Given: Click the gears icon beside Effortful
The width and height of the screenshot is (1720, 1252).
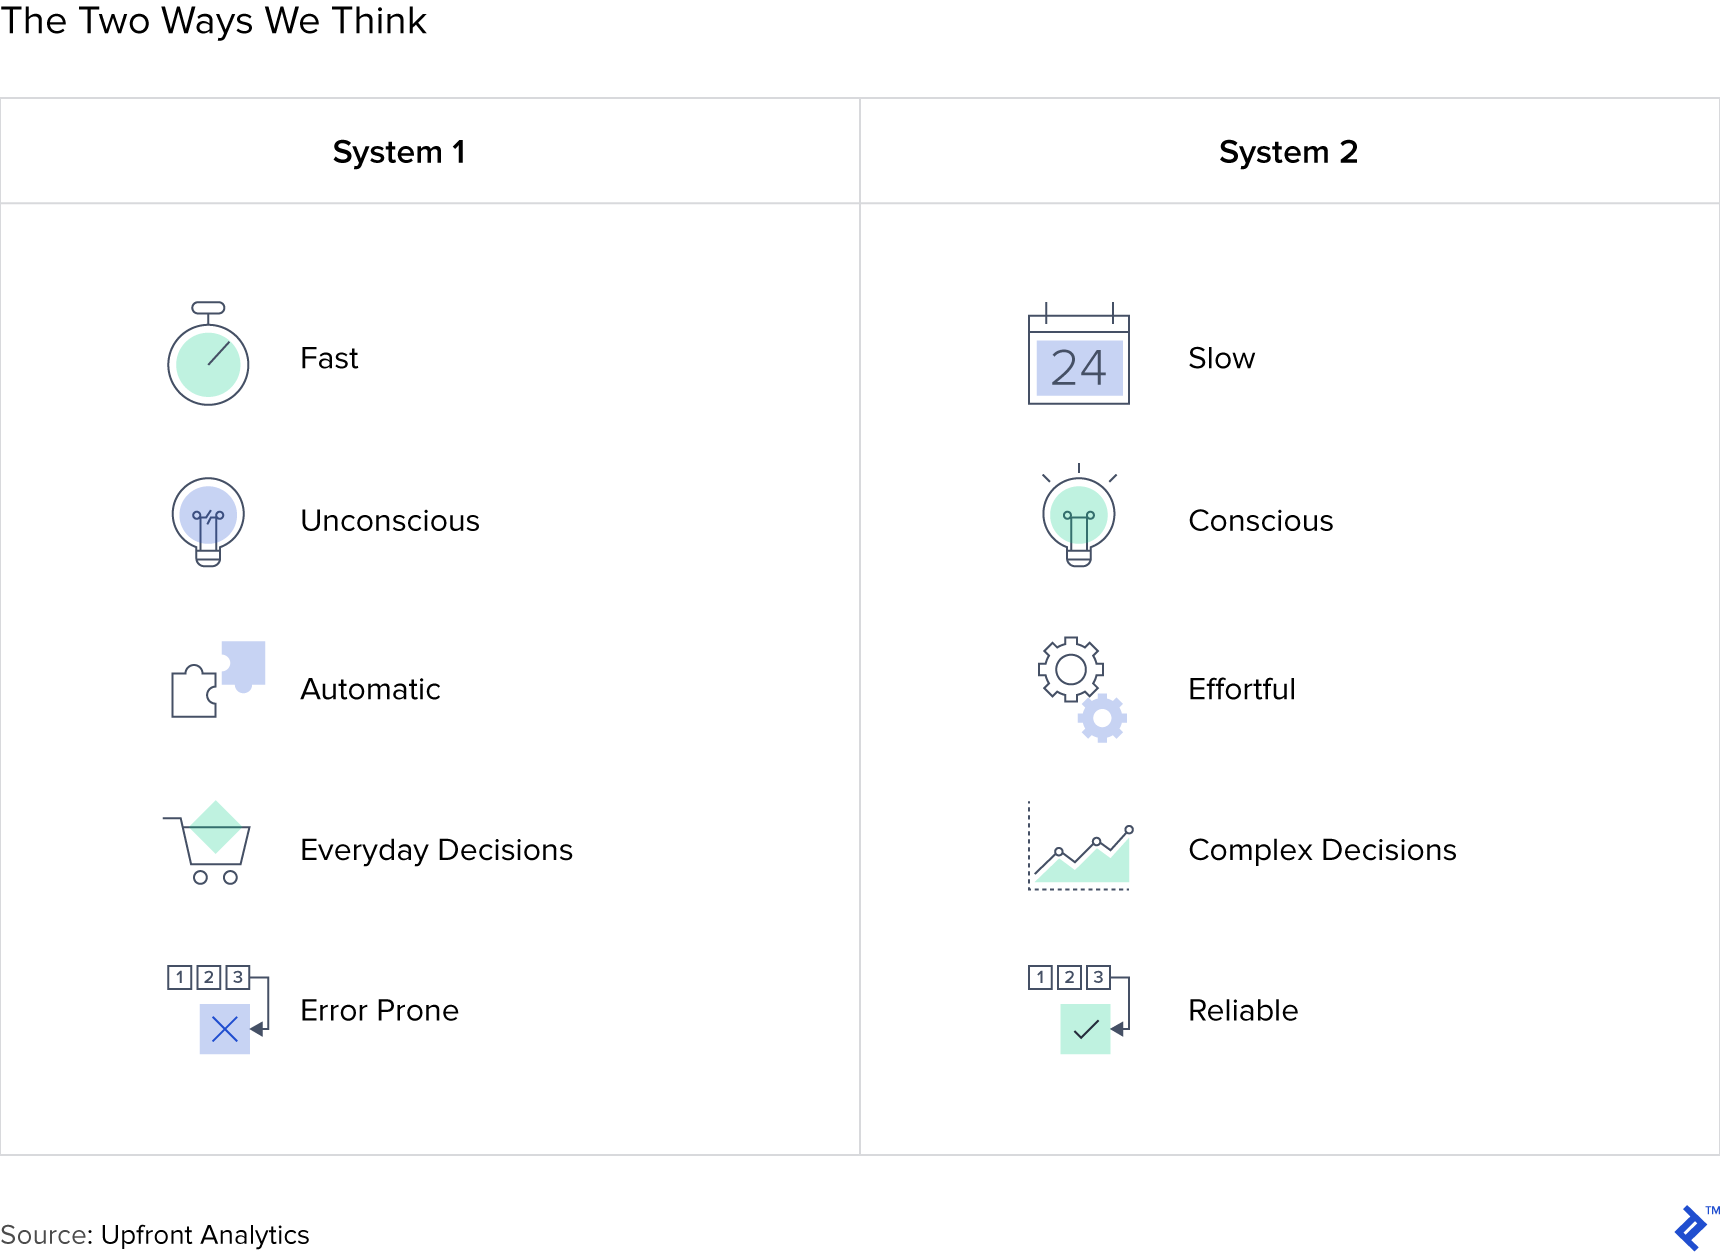Looking at the screenshot, I should pos(1083,689).
